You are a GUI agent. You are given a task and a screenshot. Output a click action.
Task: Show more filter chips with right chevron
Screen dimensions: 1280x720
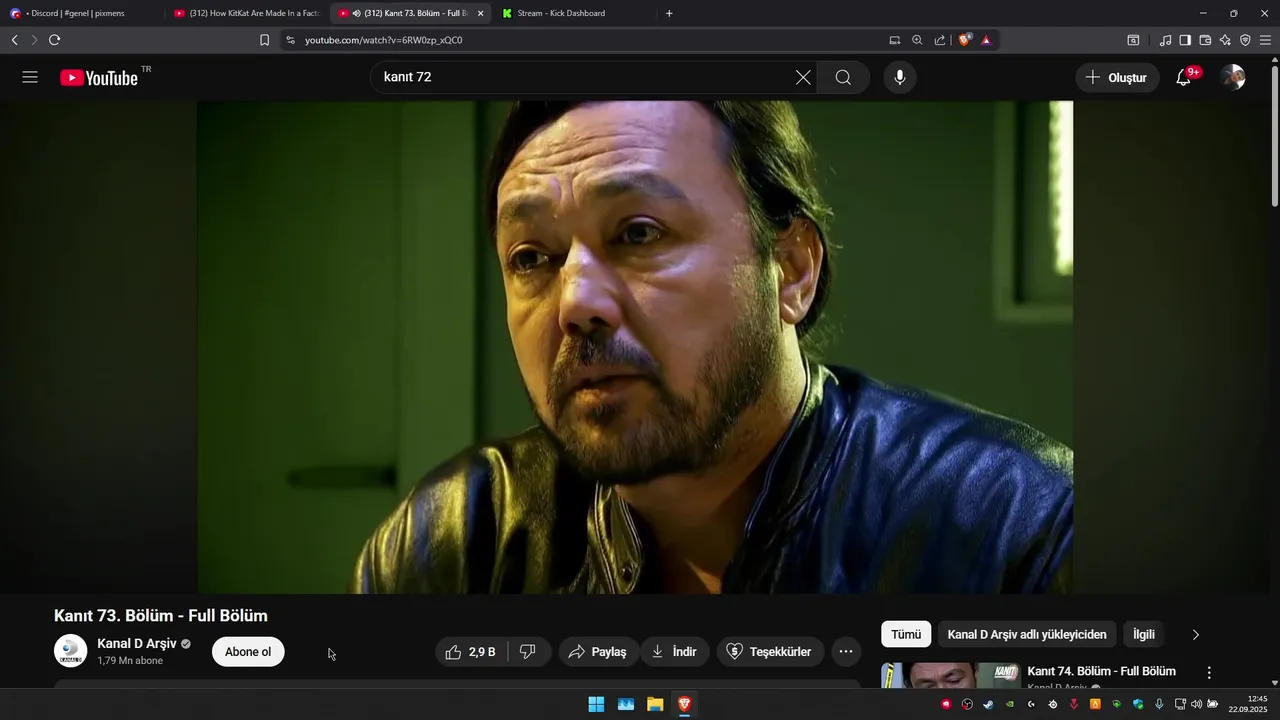click(1195, 634)
